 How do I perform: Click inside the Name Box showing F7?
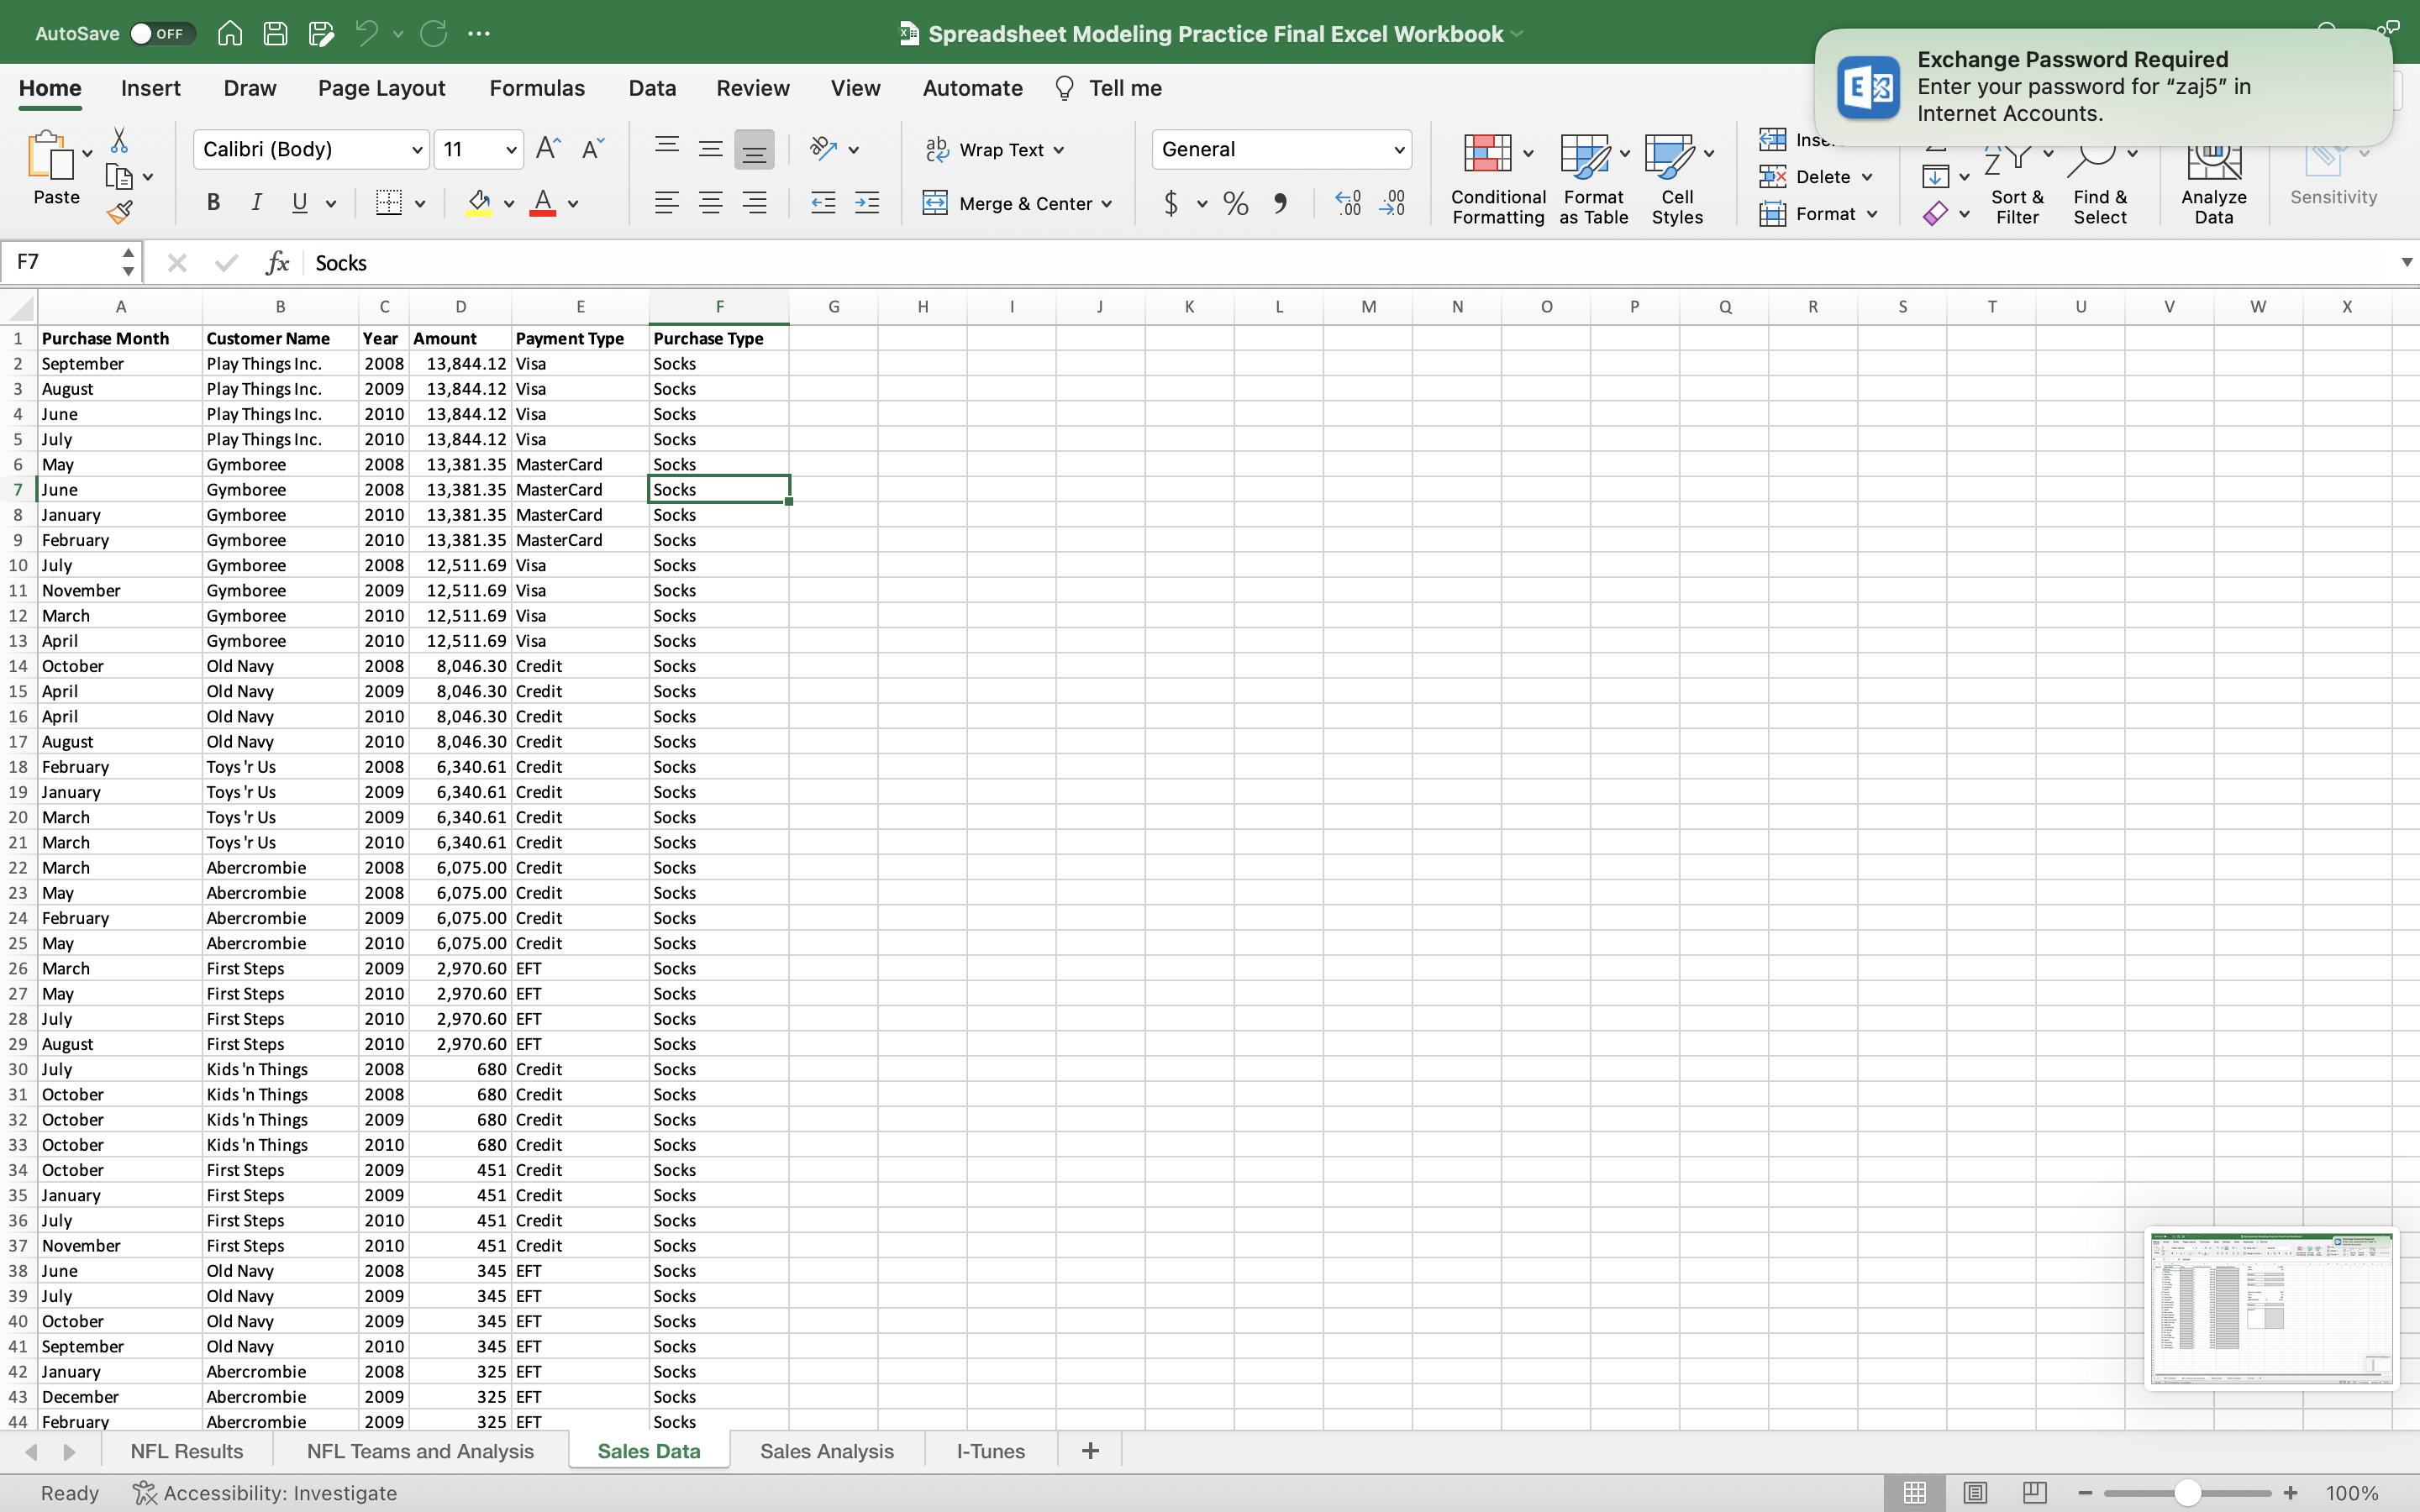60,262
